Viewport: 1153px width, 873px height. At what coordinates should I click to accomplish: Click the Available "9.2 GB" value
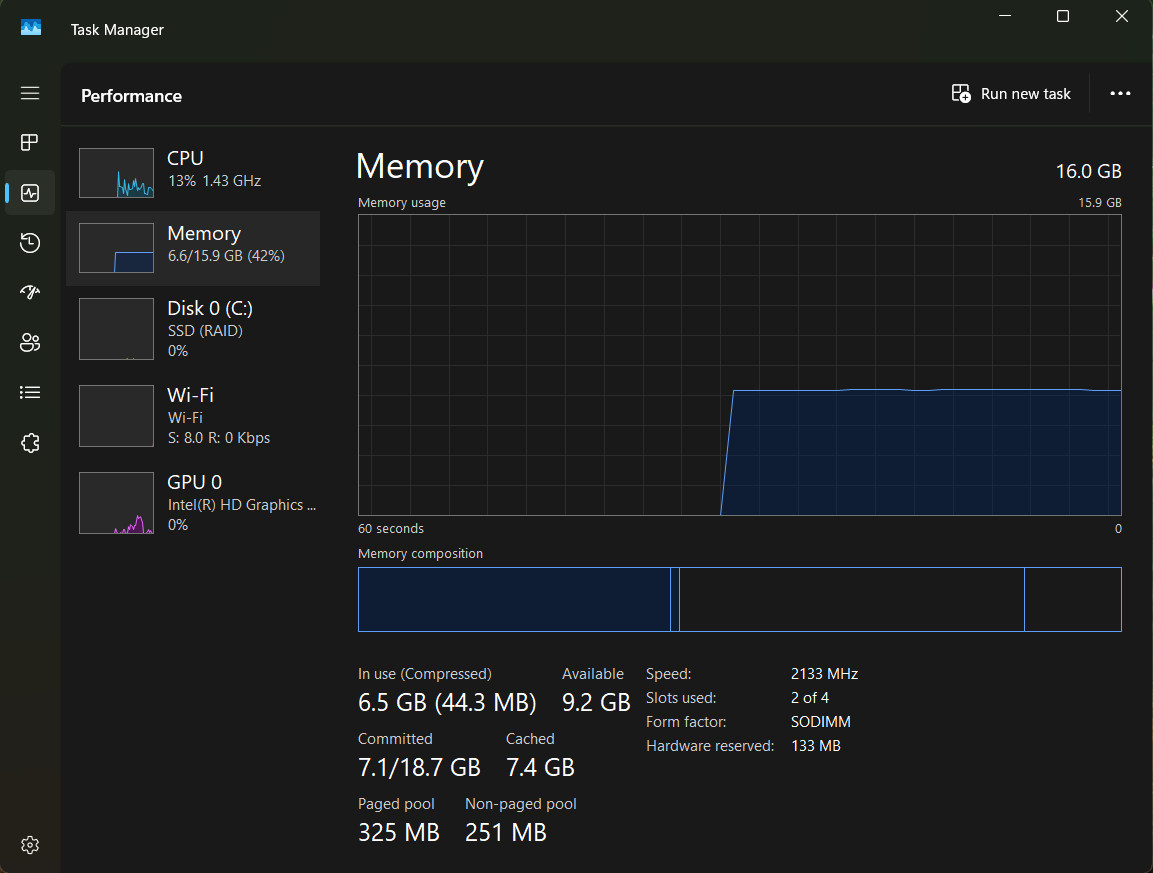tap(596, 702)
